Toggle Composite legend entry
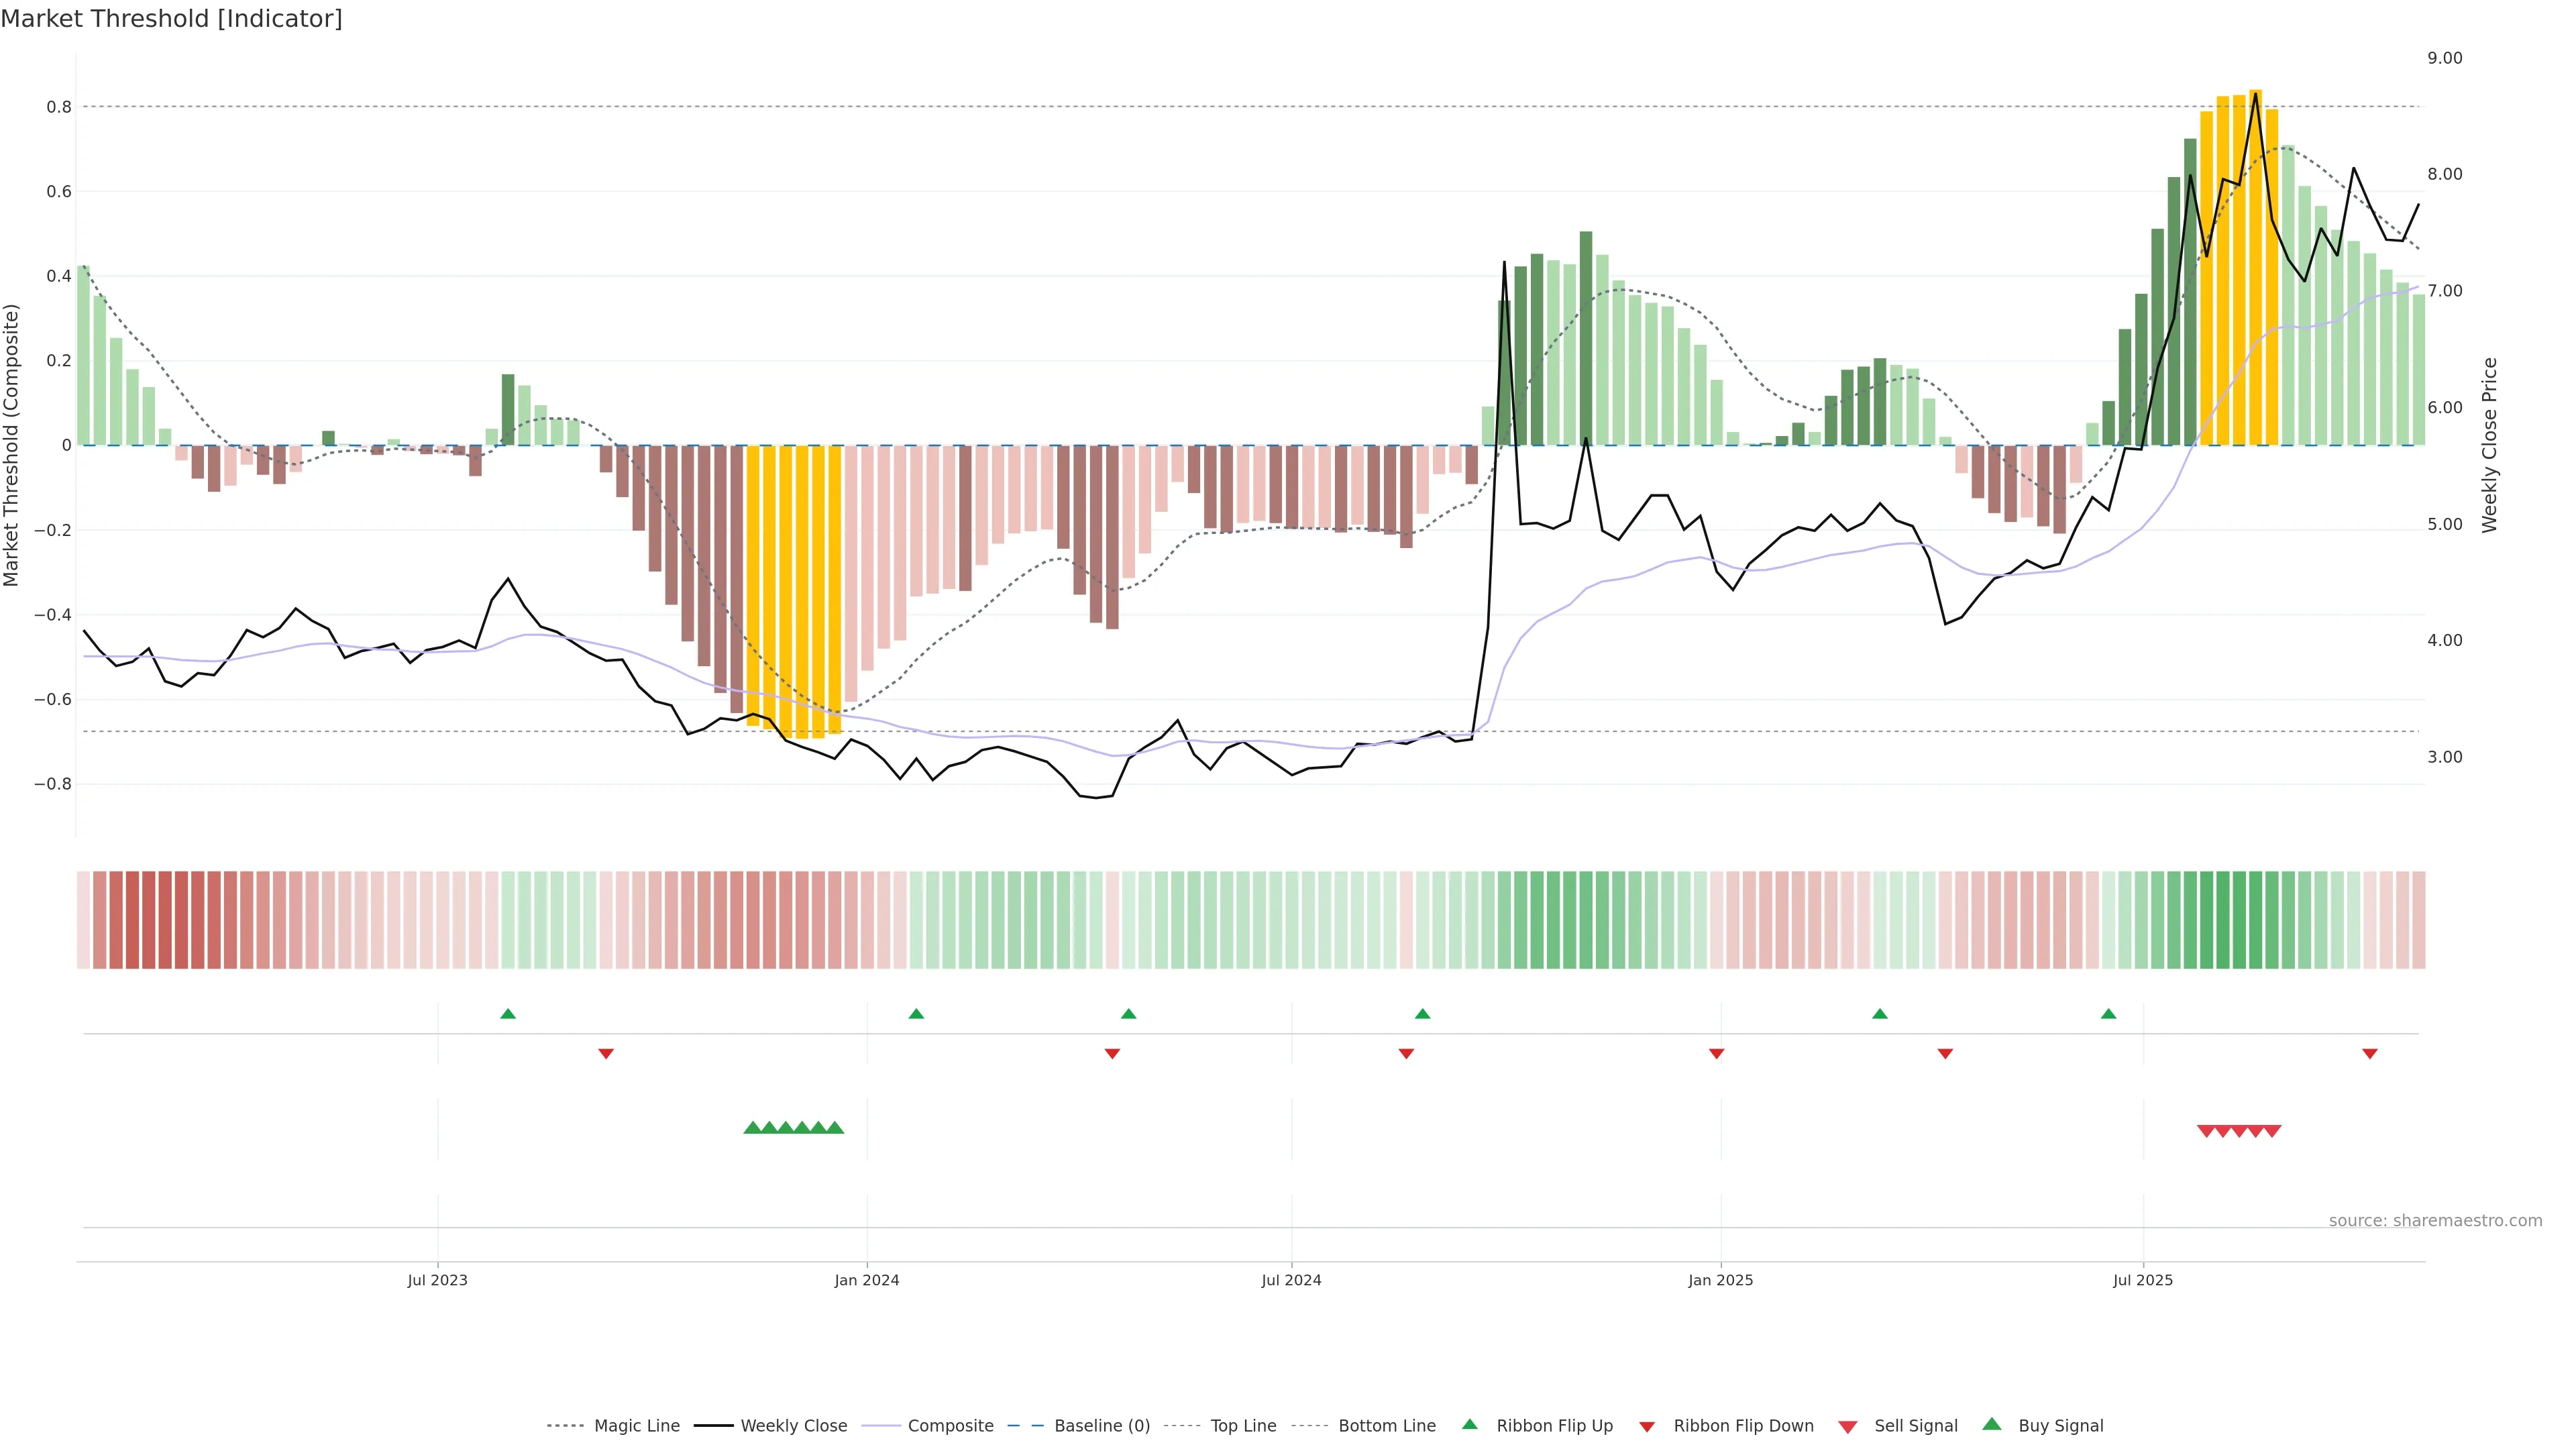The image size is (2576, 1449). pyautogui.click(x=950, y=1426)
